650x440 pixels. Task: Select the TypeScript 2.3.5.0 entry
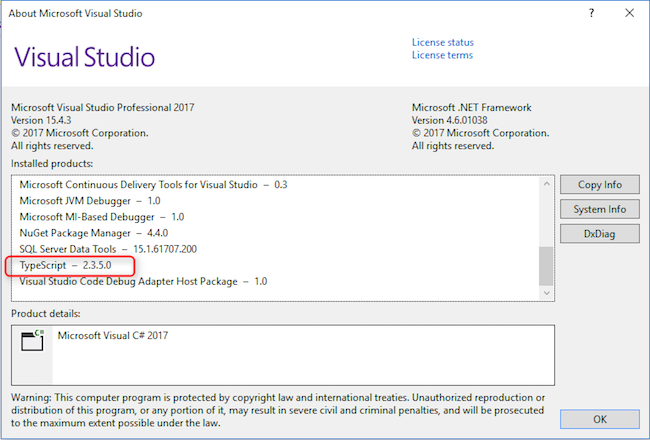[65, 265]
